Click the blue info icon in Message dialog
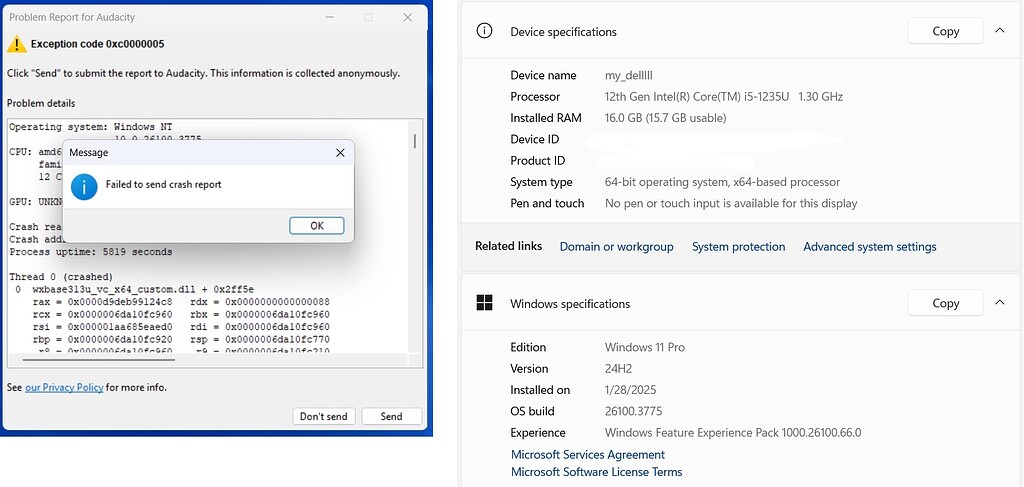Image resolution: width=1024 pixels, height=487 pixels. coord(84,185)
